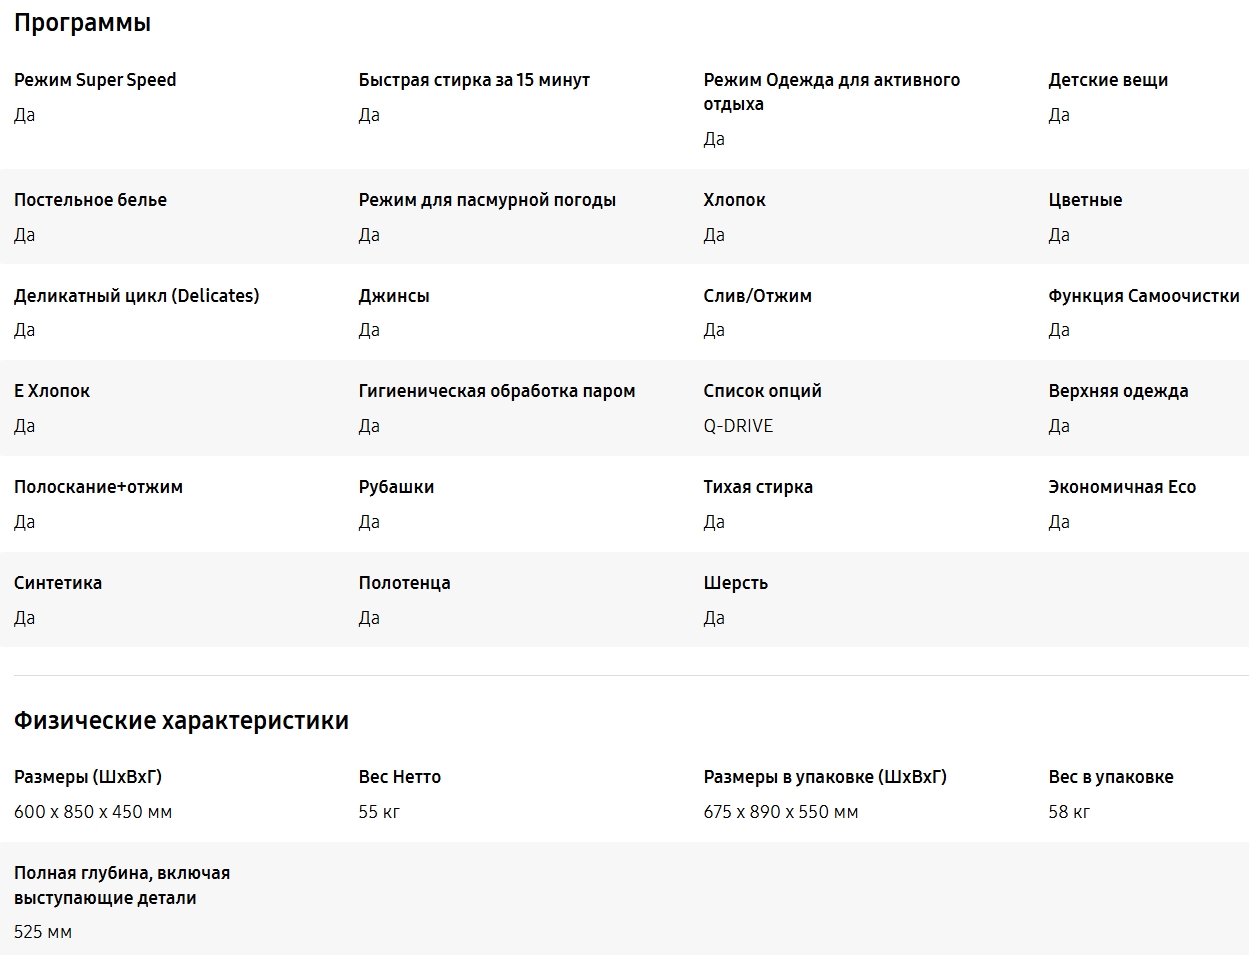This screenshot has height=955, width=1249.
Task: Click the Режим Super Speed label
Action: click(x=95, y=80)
